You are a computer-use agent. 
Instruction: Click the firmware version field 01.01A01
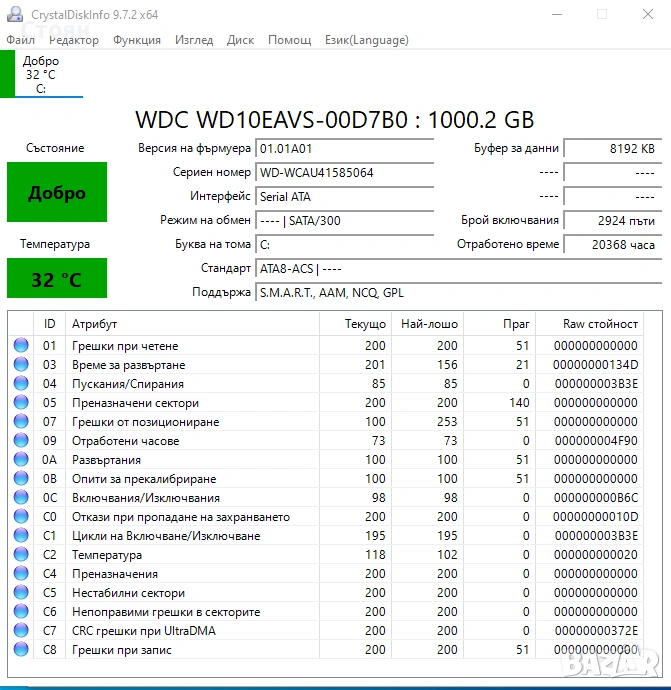(344, 148)
